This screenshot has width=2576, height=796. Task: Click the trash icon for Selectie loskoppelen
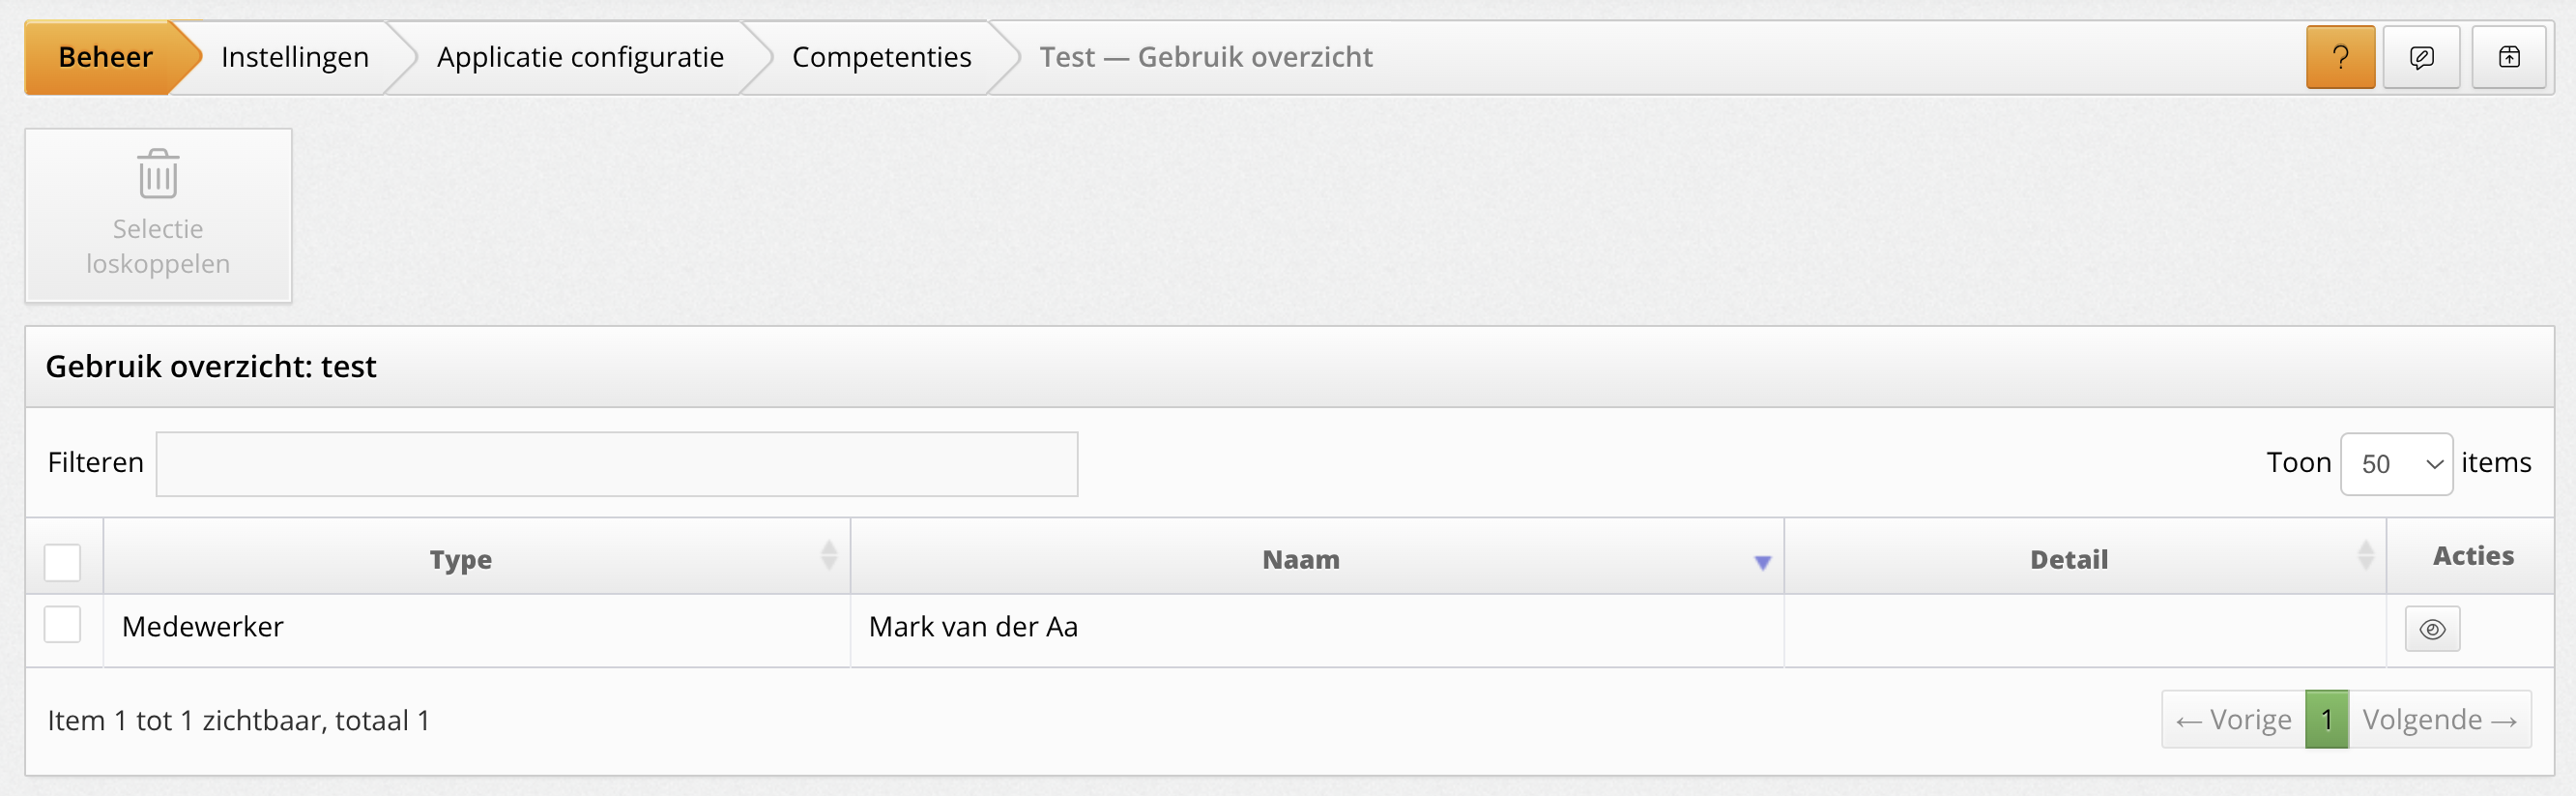(x=158, y=175)
